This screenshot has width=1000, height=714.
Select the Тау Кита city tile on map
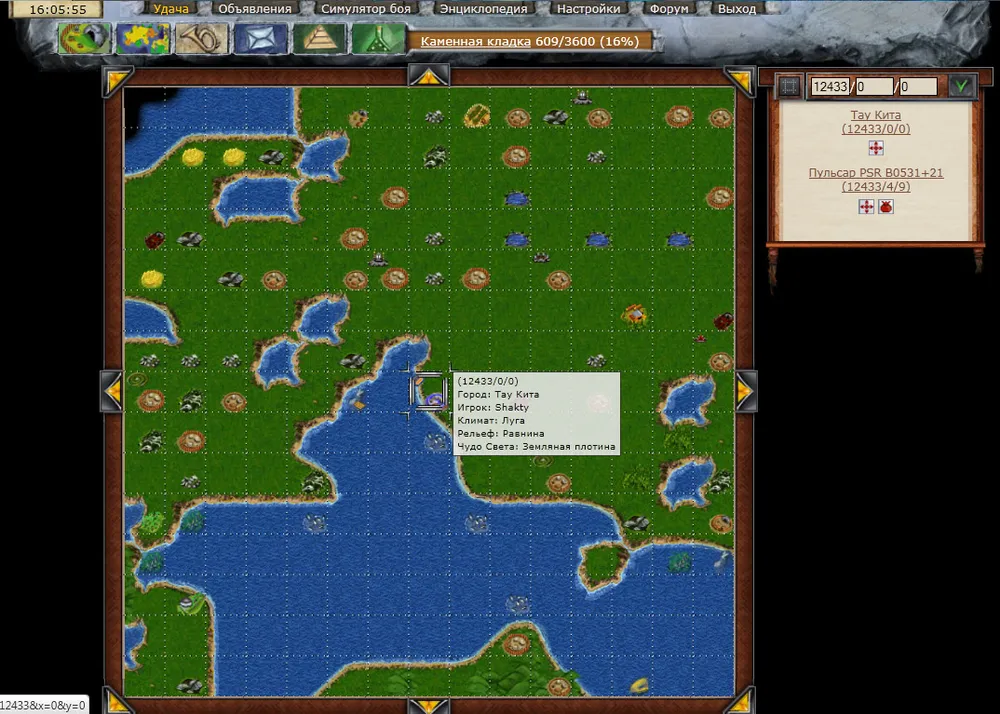(429, 391)
